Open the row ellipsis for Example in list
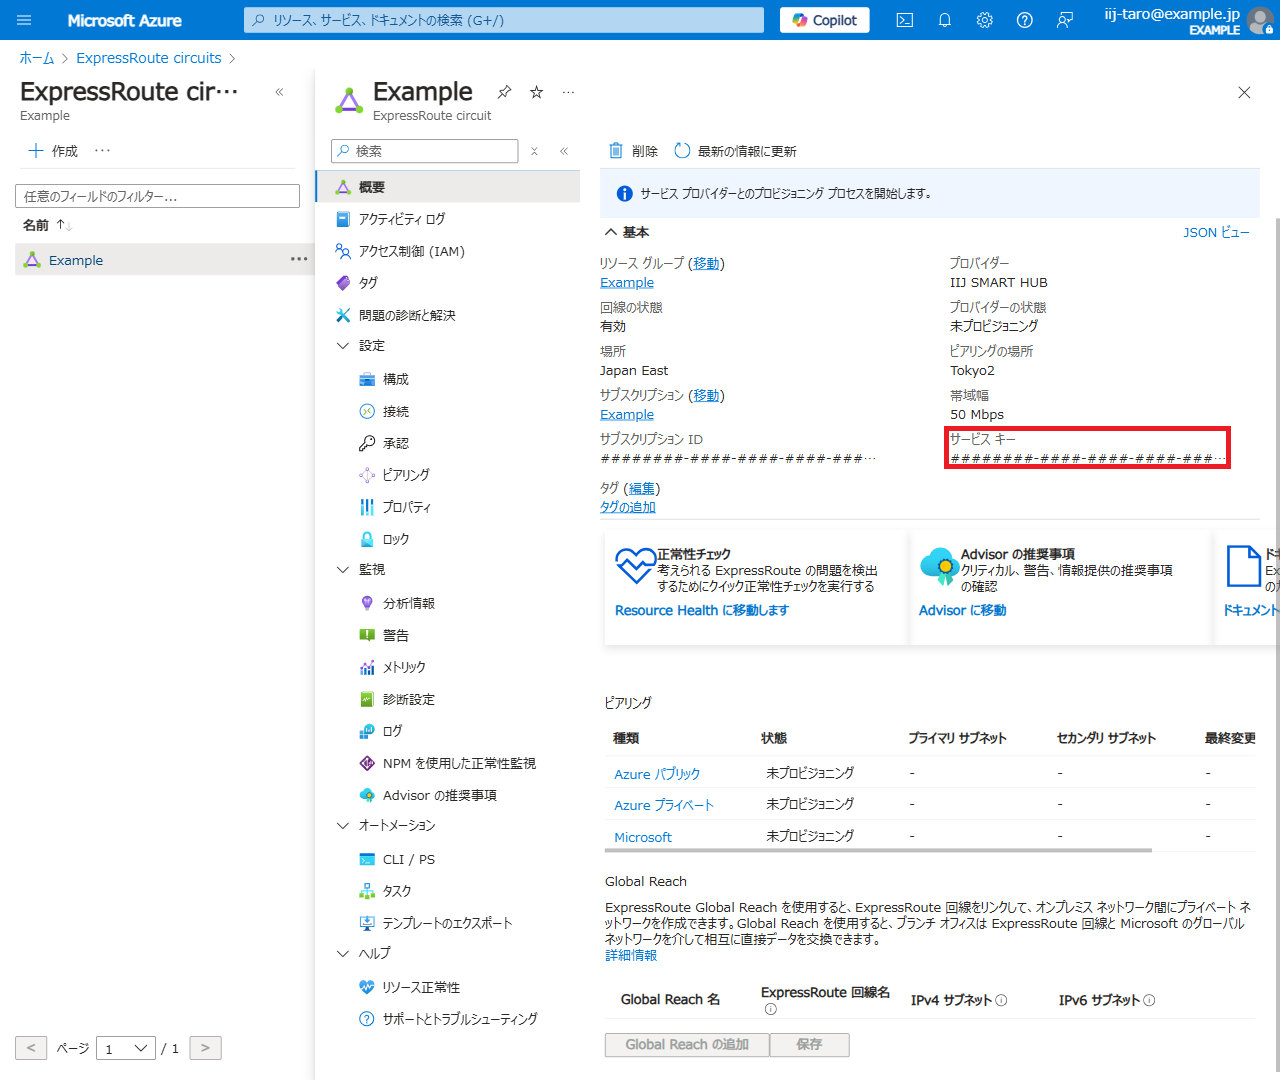 pyautogui.click(x=299, y=259)
